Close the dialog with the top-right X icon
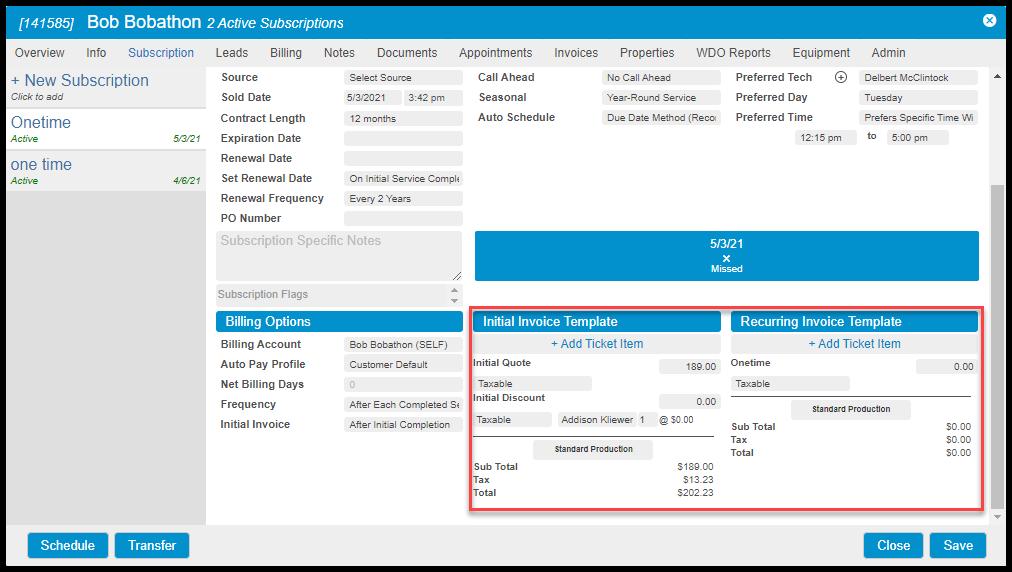This screenshot has width=1012, height=572. click(x=989, y=20)
